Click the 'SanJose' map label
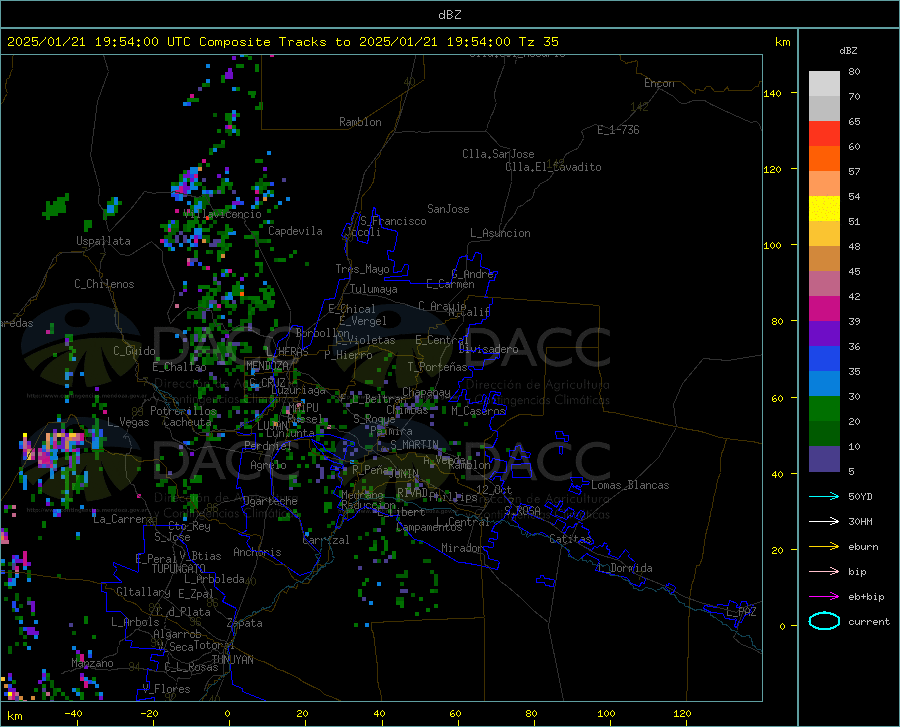The height and width of the screenshot is (727, 900). click(x=448, y=209)
